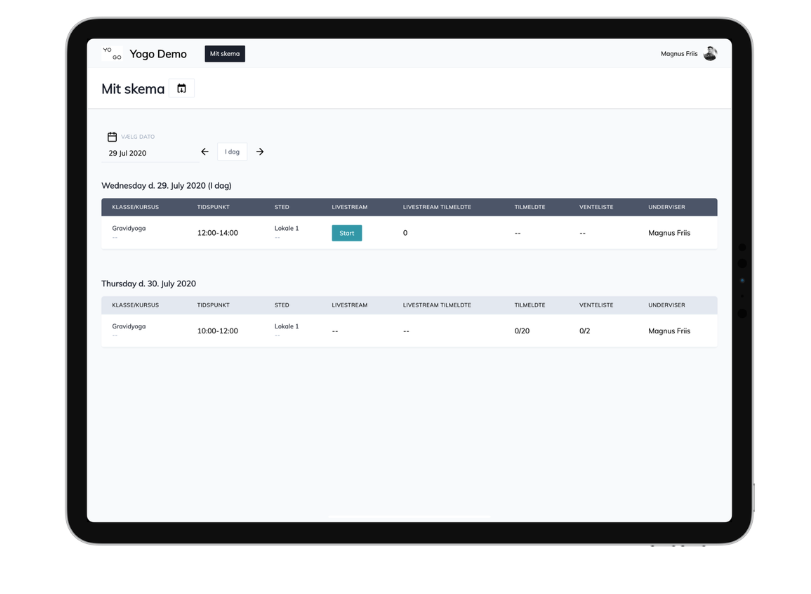Viewport: 811px width, 594px height.
Task: Click the Livestream column header
Action: [349, 207]
